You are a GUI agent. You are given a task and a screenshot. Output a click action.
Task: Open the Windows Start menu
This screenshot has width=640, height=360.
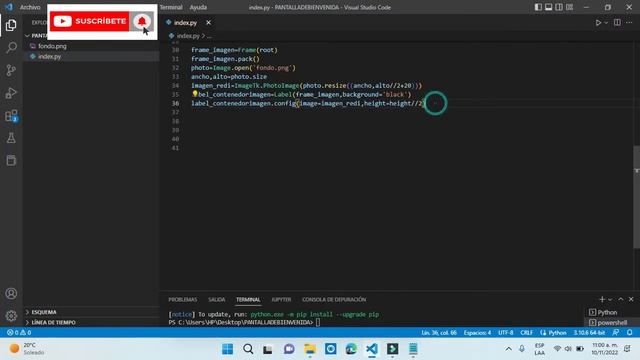point(227,349)
